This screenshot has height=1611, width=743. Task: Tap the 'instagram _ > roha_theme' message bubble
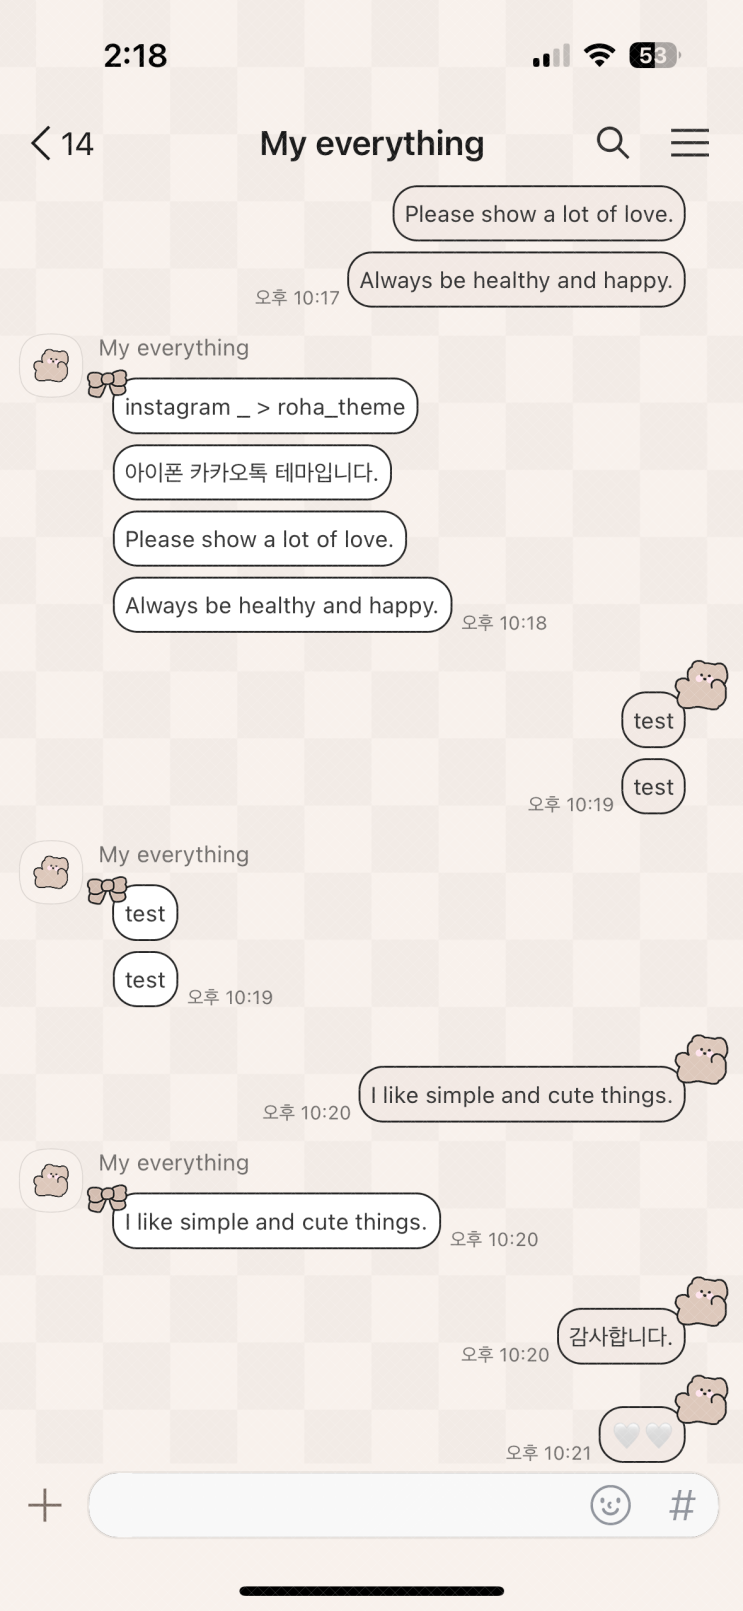[x=265, y=406]
